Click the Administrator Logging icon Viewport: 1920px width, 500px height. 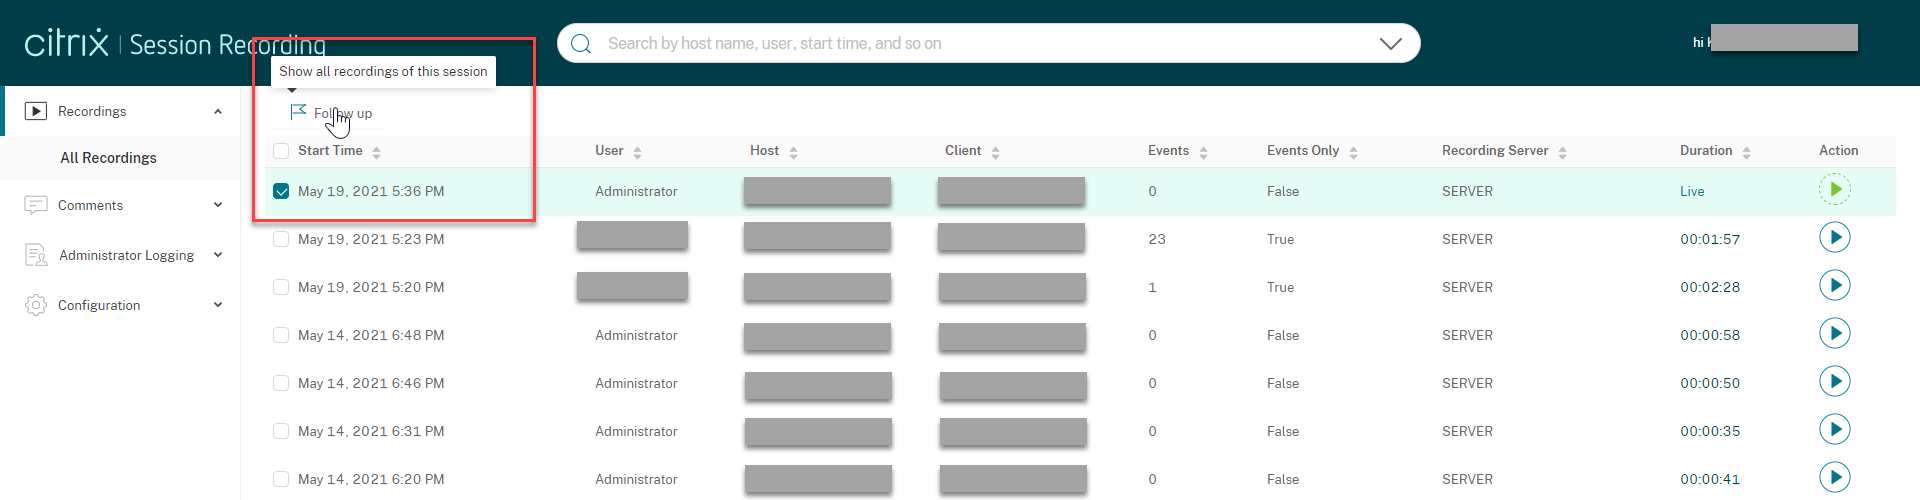point(36,255)
